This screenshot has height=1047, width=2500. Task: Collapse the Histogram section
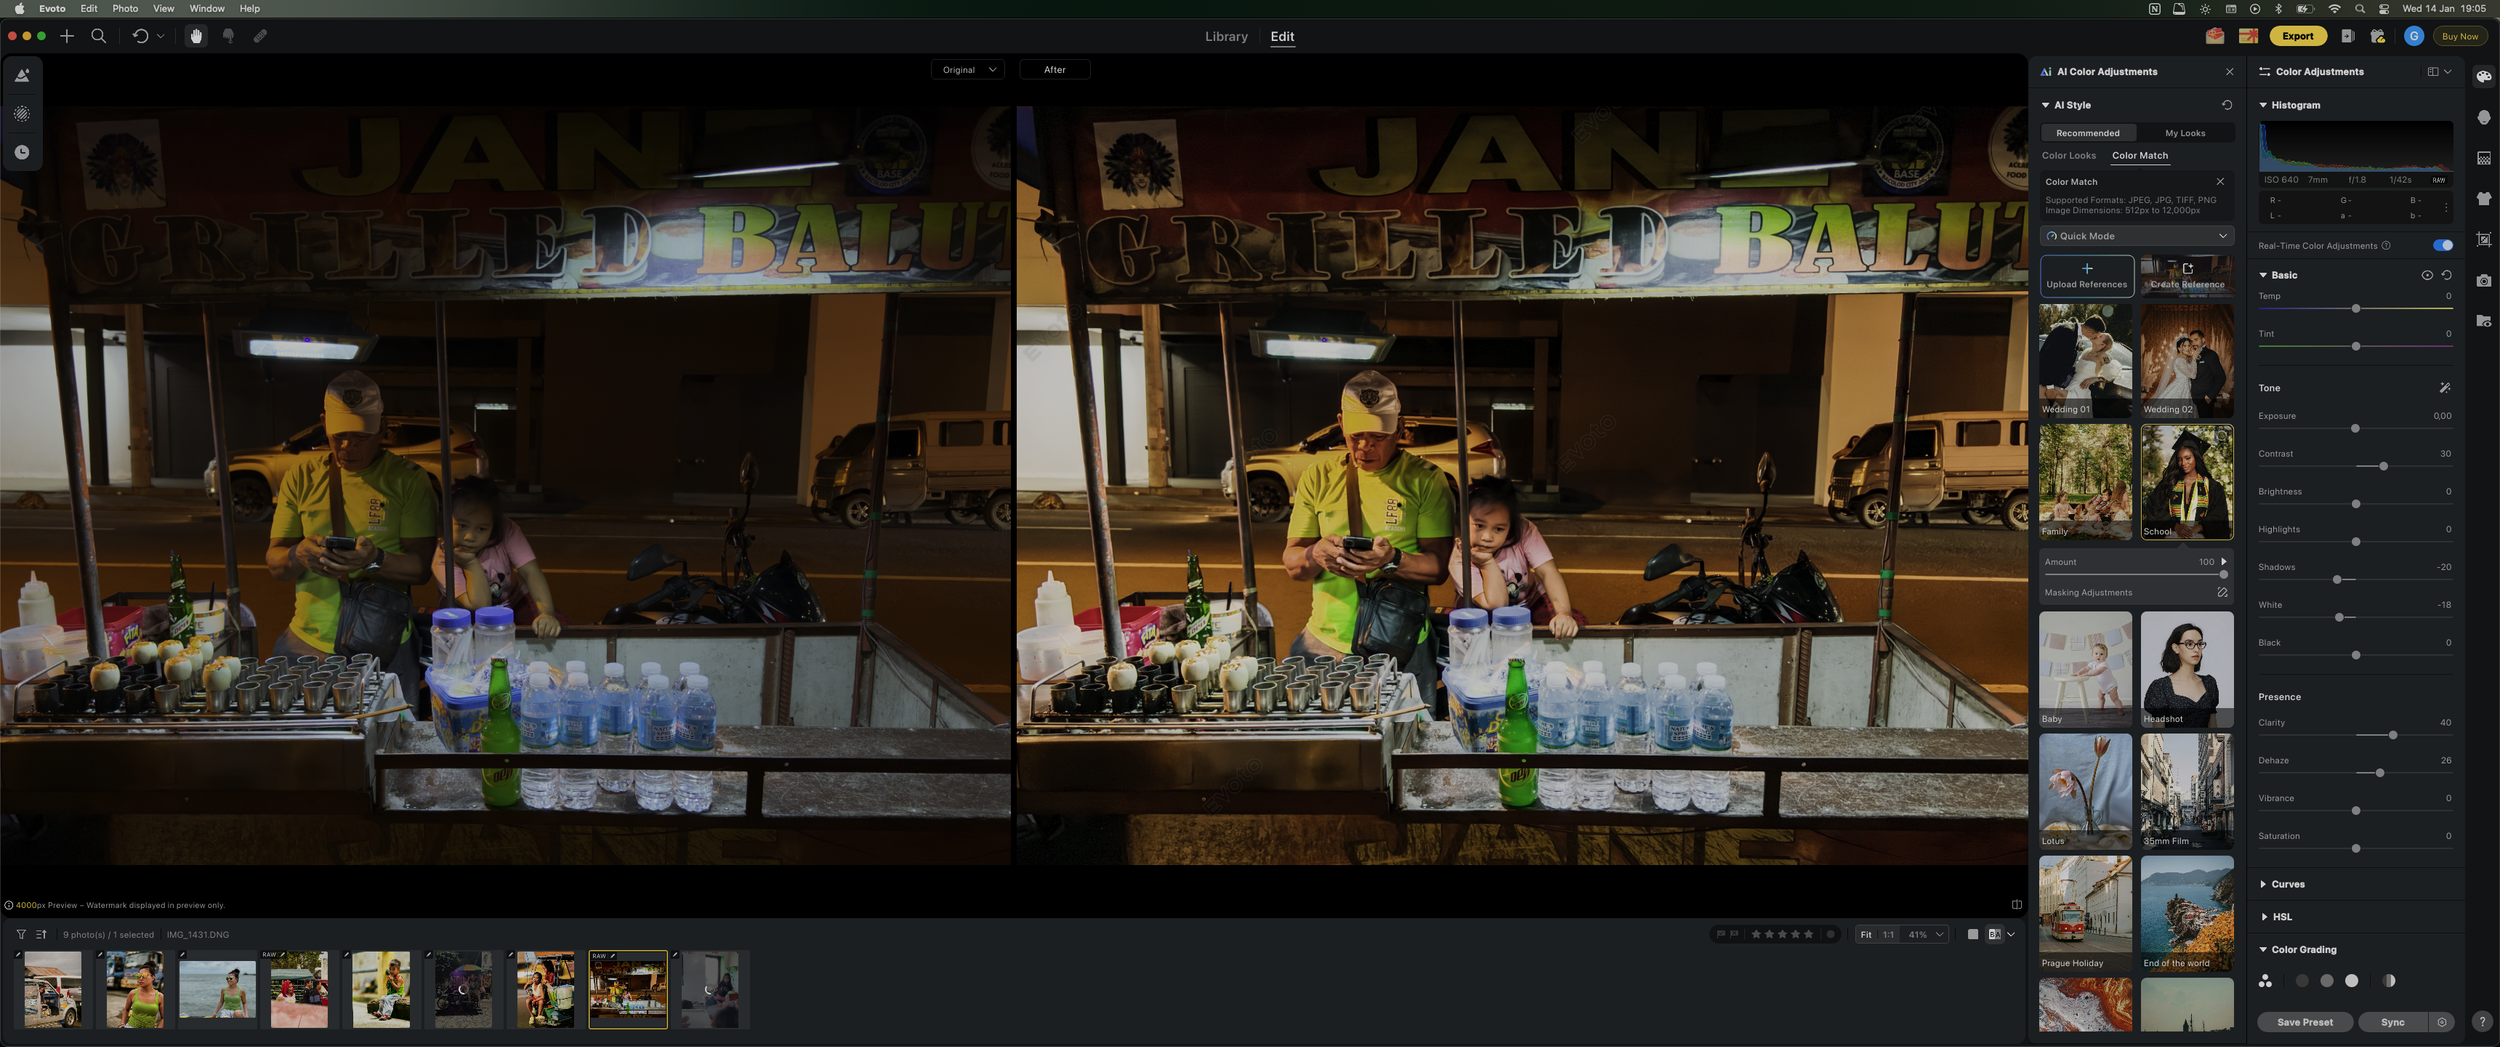[2263, 105]
